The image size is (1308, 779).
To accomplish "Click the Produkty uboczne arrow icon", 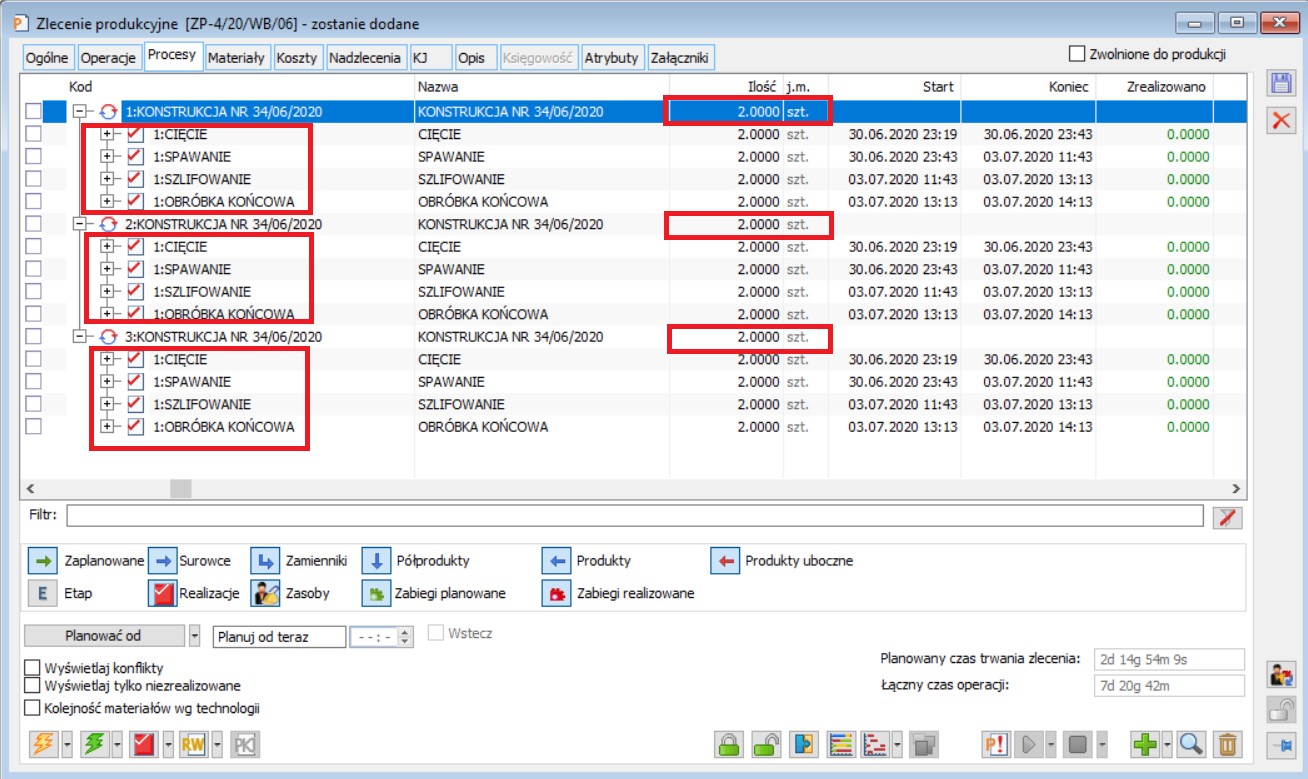I will click(724, 561).
